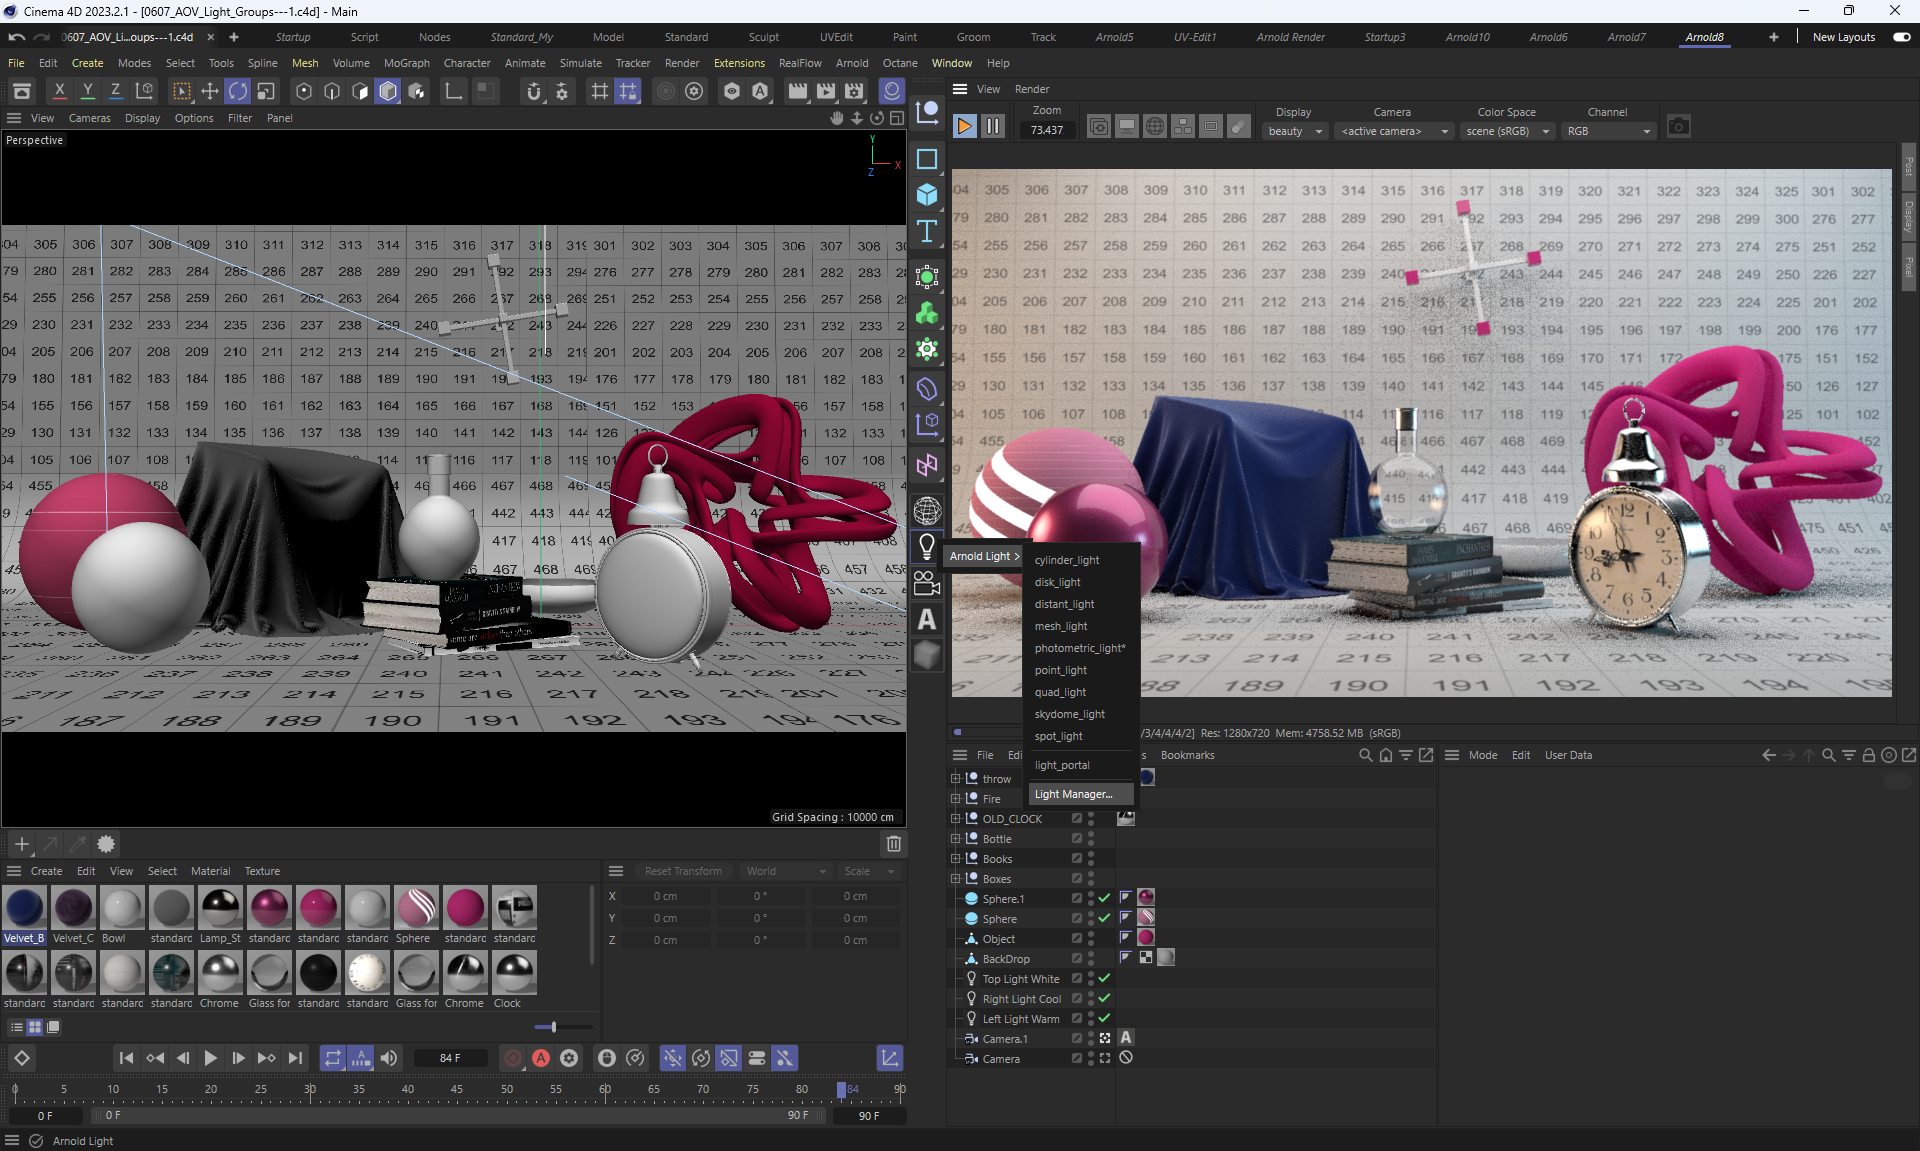Toggle the New Layouts switch
This screenshot has height=1151, width=1920.
point(1901,37)
